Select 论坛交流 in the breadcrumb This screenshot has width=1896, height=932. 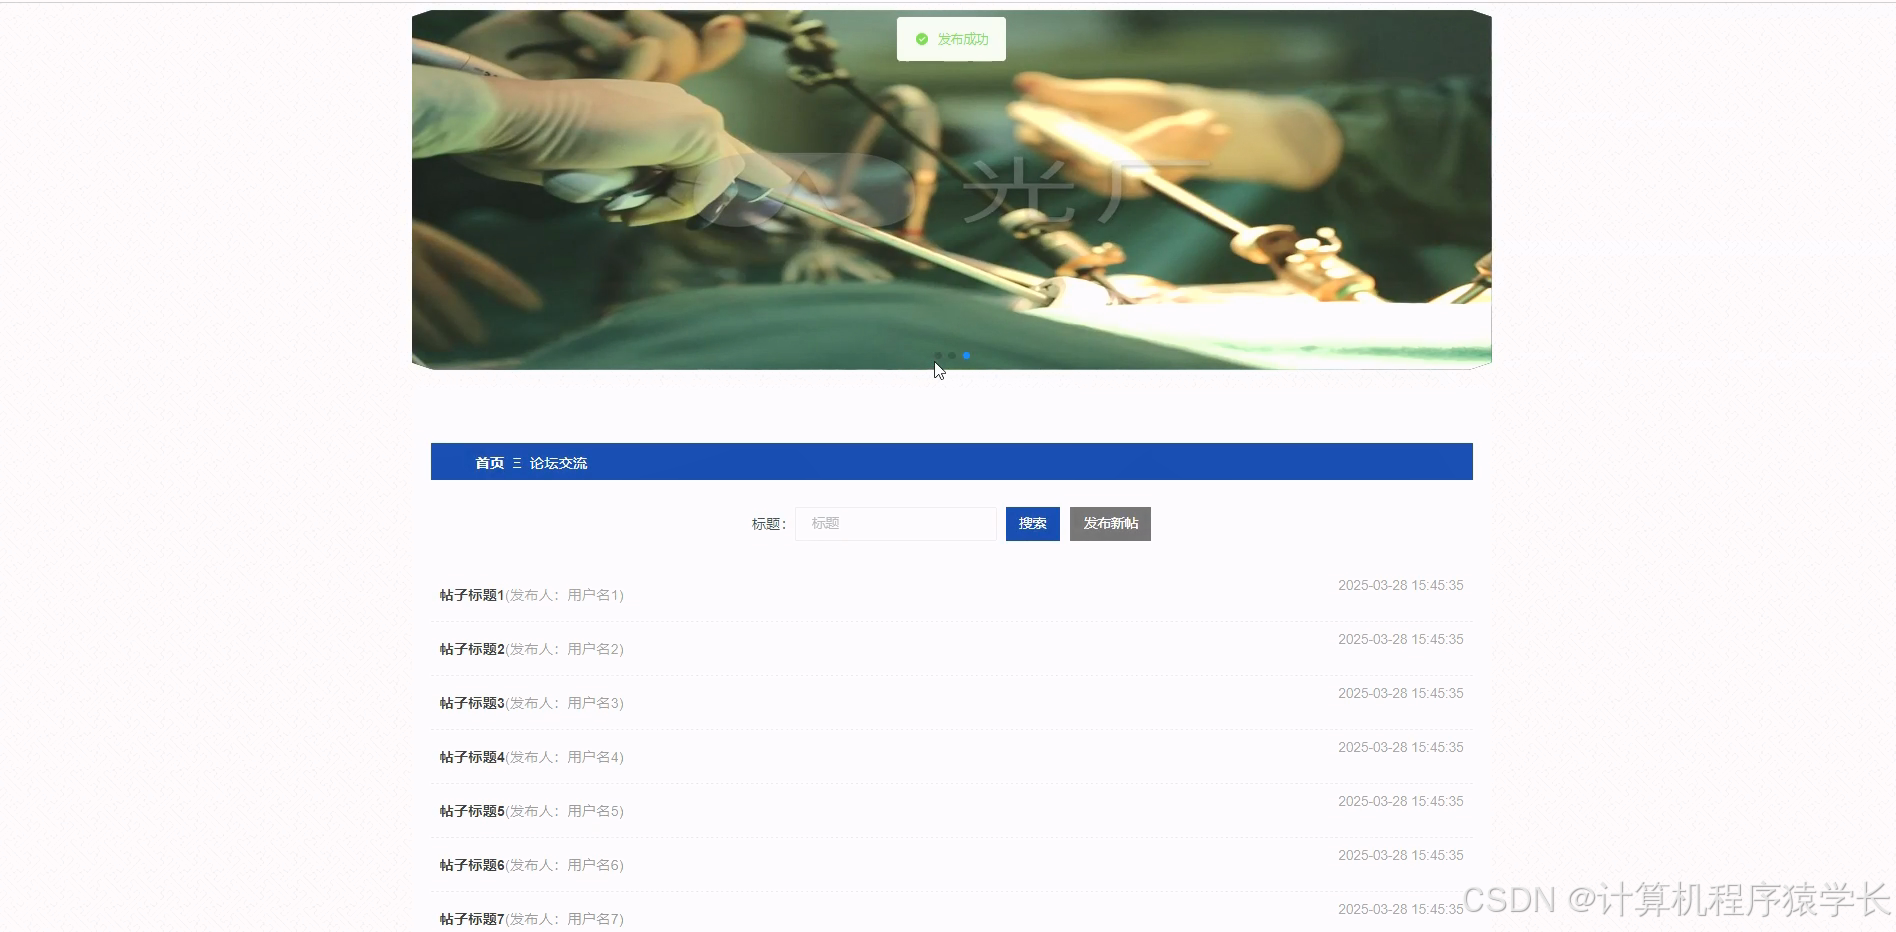pyautogui.click(x=558, y=463)
